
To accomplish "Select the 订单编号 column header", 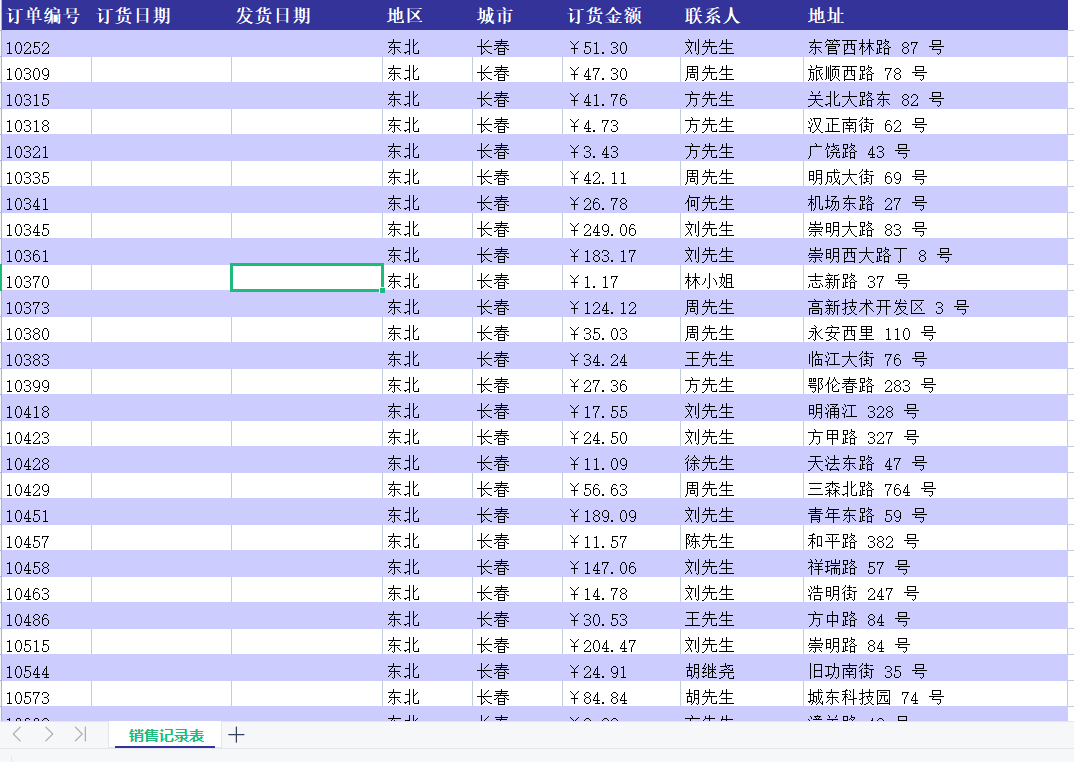I will click(x=43, y=16).
